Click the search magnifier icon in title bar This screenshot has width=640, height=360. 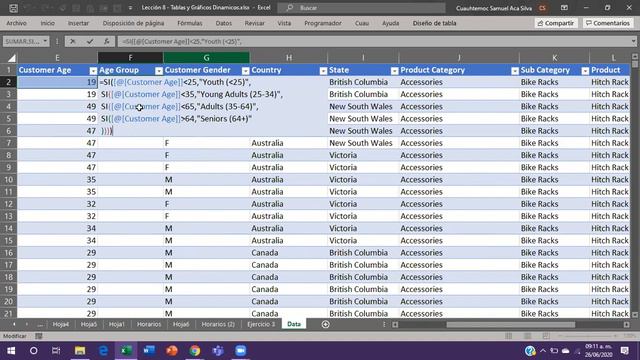[x=290, y=8]
